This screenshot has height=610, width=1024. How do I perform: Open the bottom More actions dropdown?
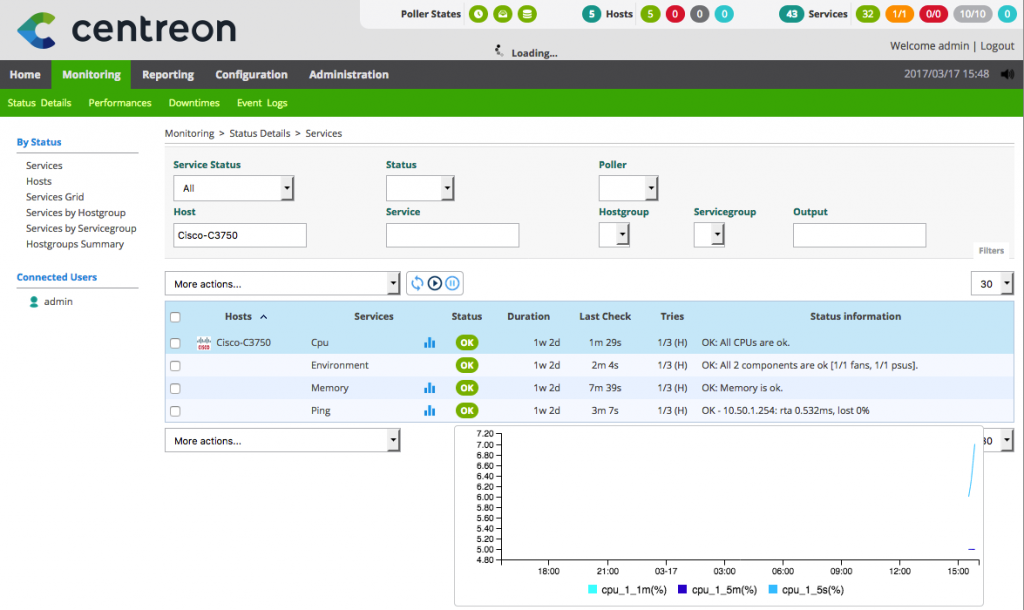[282, 440]
